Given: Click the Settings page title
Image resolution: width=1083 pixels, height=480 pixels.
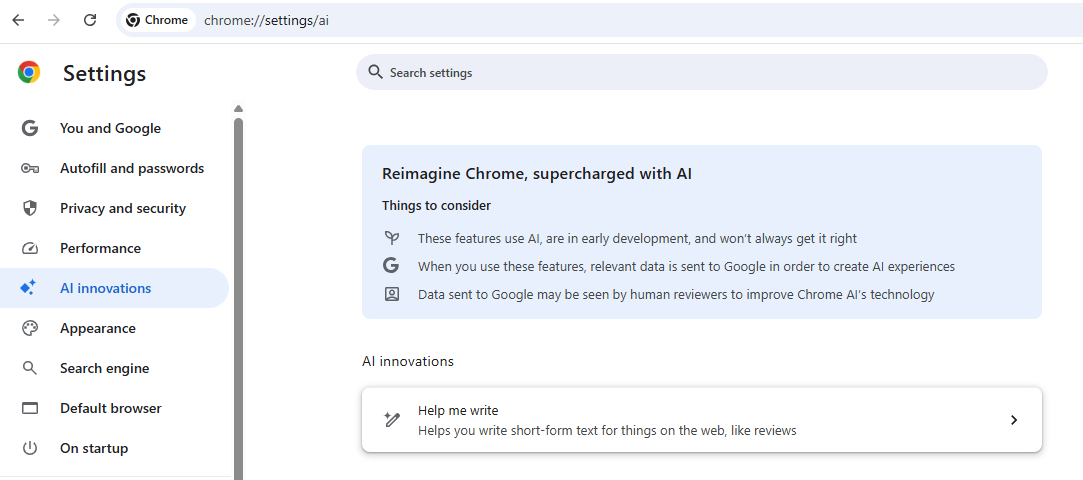Looking at the screenshot, I should click(104, 73).
